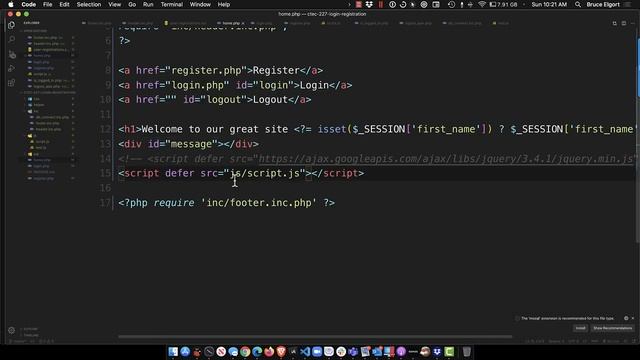Screen dimensions: 640x360
Task: Open the Edit menu
Action: point(64,4)
